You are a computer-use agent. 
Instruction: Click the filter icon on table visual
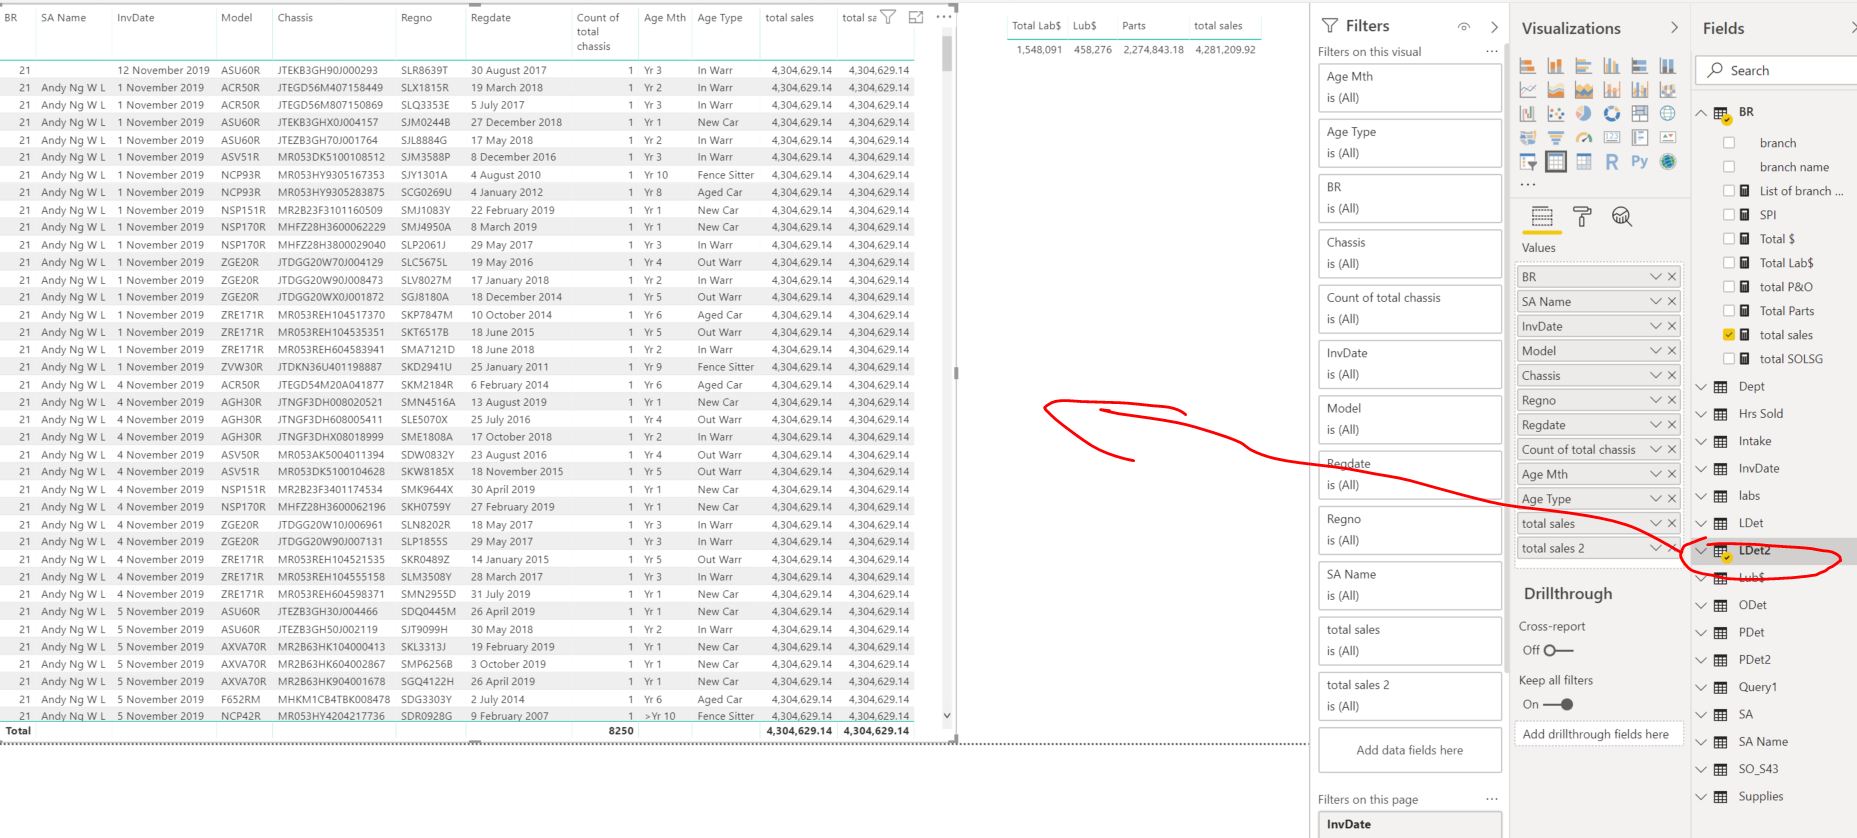tap(887, 17)
